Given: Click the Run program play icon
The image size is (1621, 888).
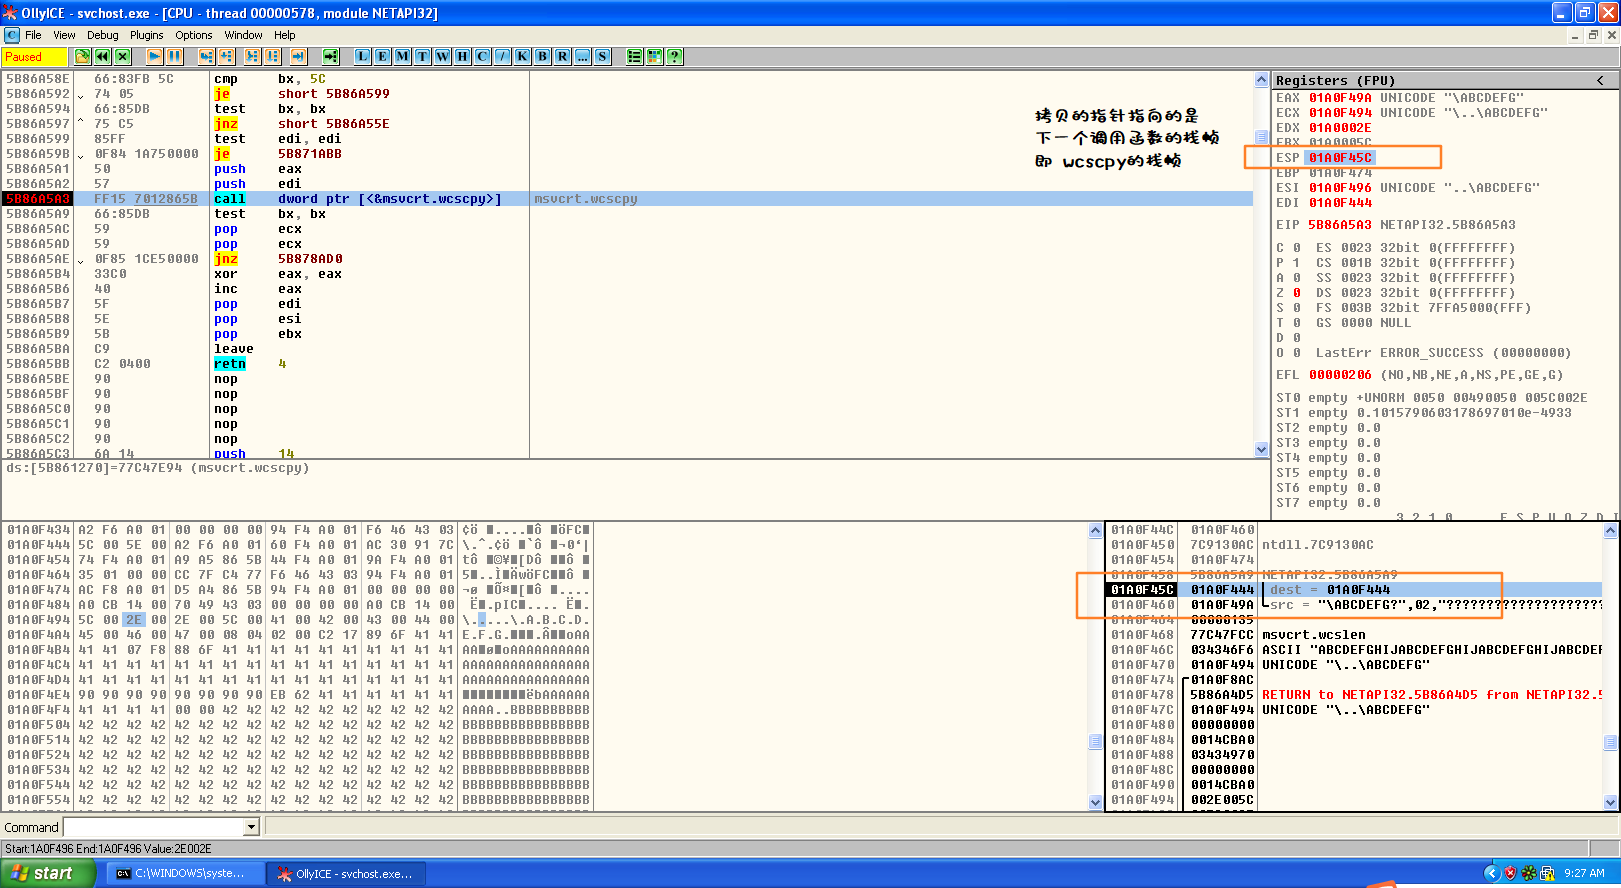Looking at the screenshot, I should 155,57.
